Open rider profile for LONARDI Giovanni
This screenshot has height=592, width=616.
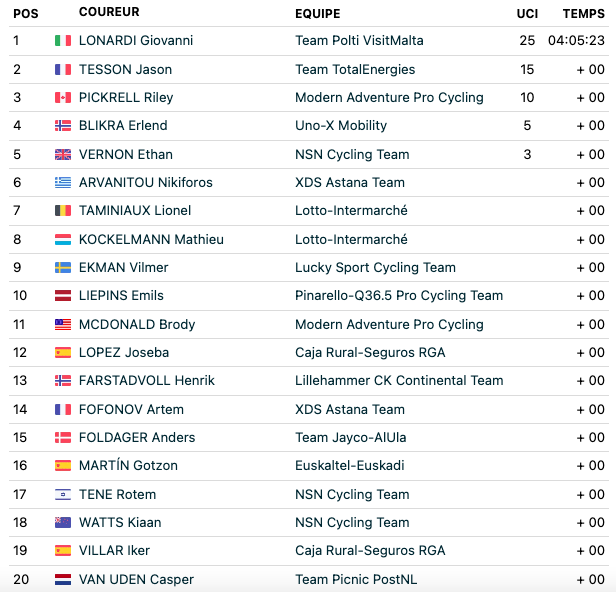tap(136, 40)
